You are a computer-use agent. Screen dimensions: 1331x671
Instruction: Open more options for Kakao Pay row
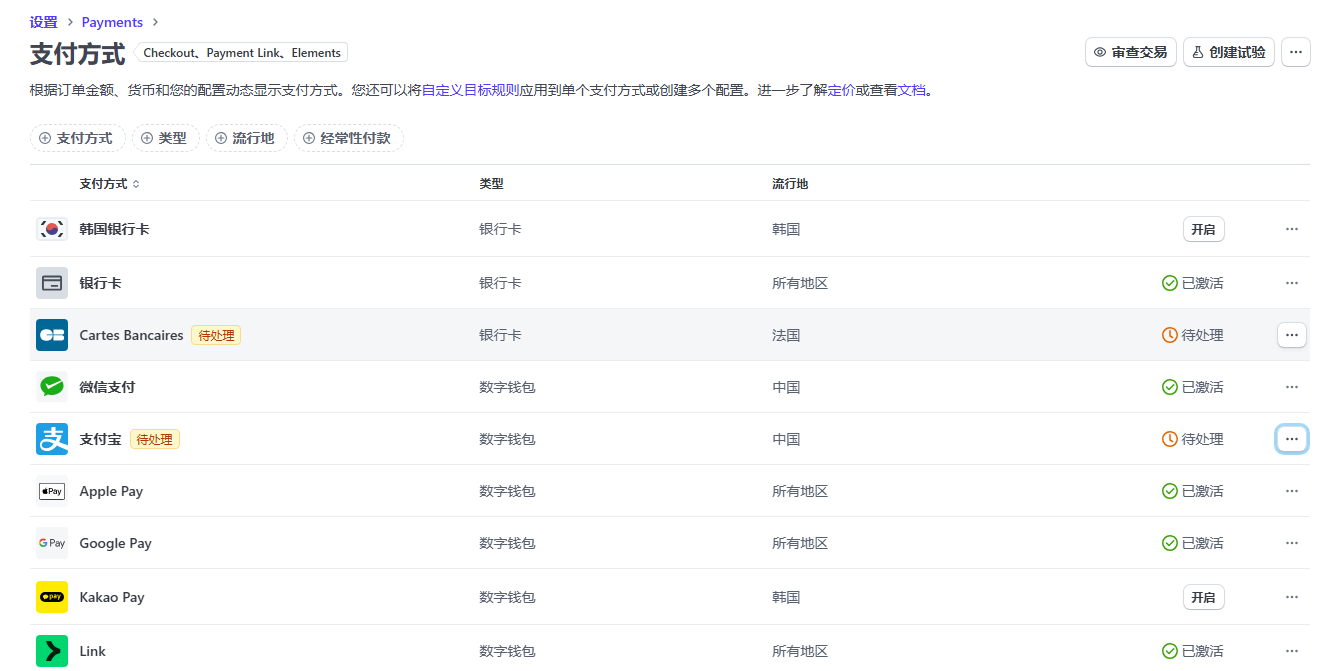(1292, 597)
